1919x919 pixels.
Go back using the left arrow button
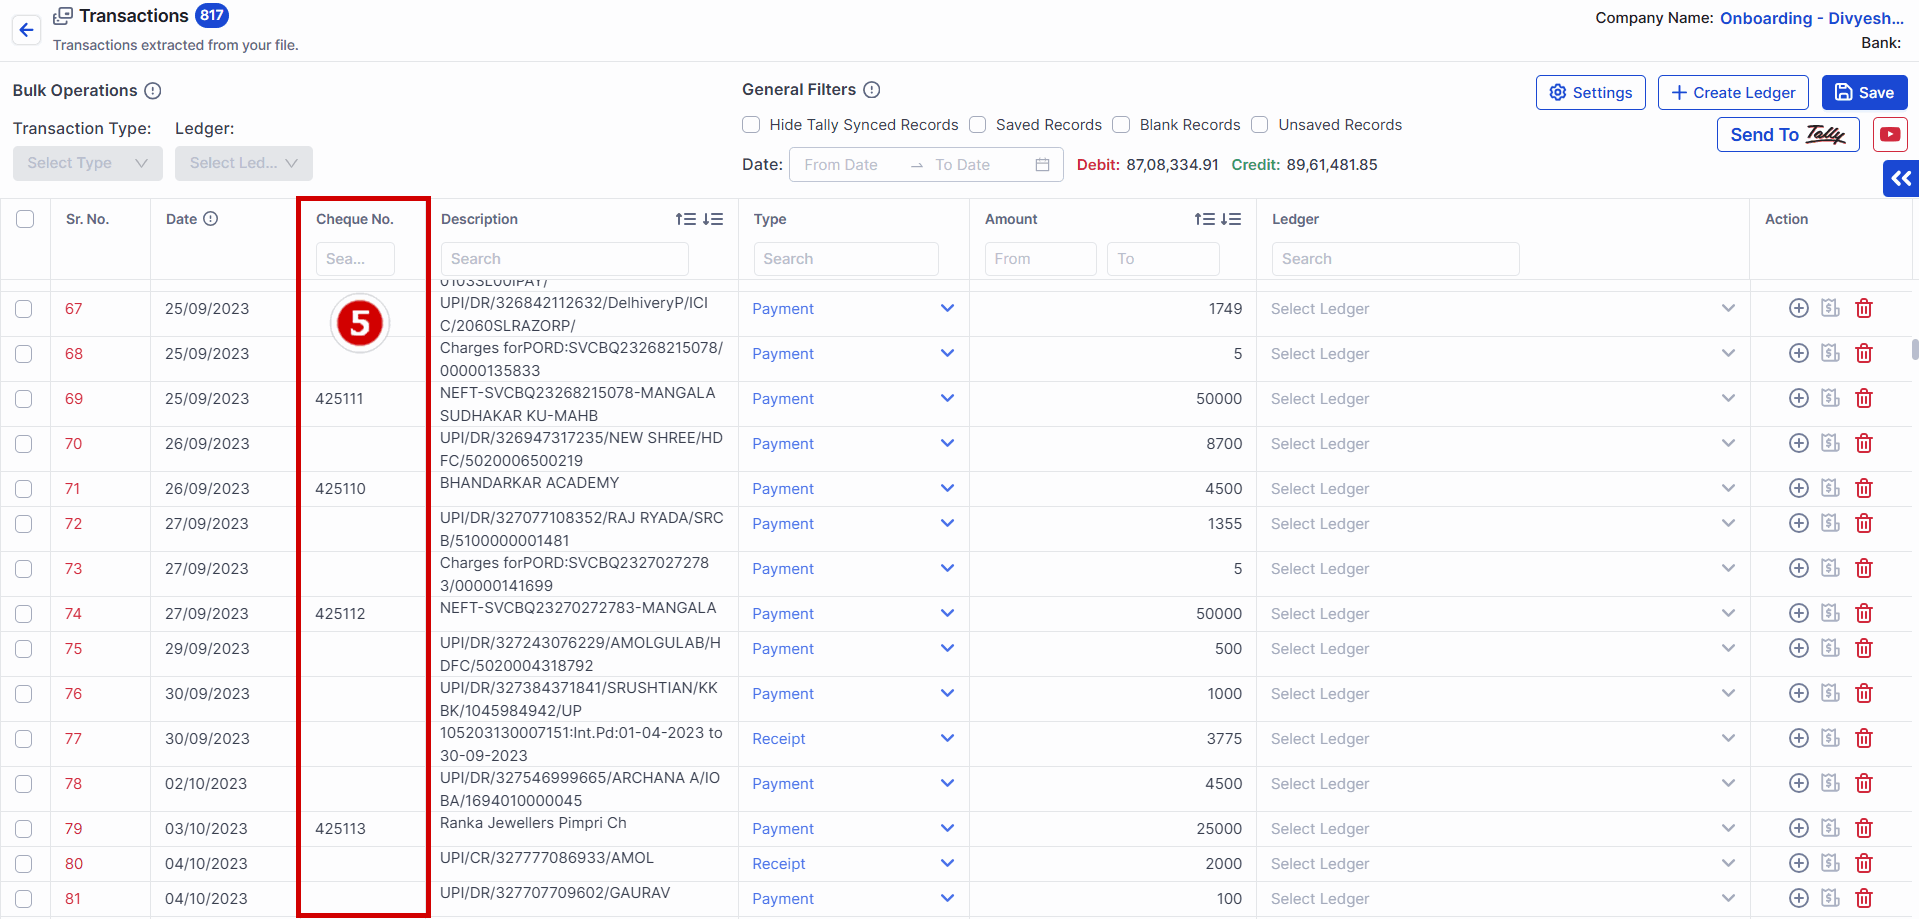[27, 30]
